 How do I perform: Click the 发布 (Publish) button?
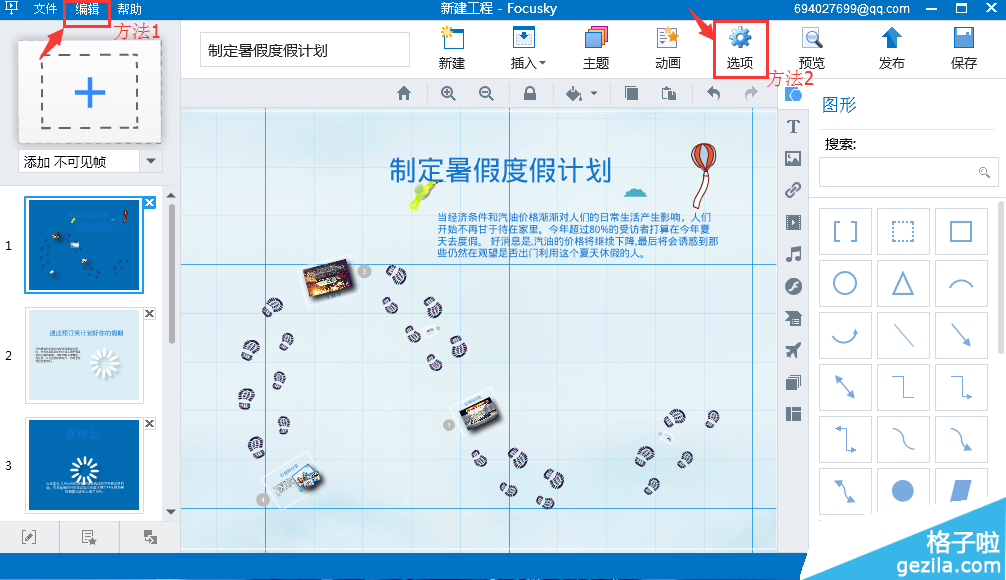point(890,47)
